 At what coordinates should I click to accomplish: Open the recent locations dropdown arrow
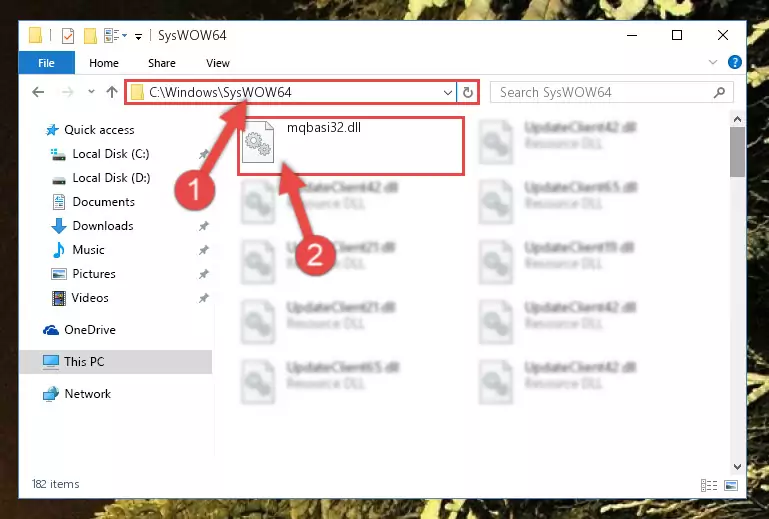[x=91, y=92]
